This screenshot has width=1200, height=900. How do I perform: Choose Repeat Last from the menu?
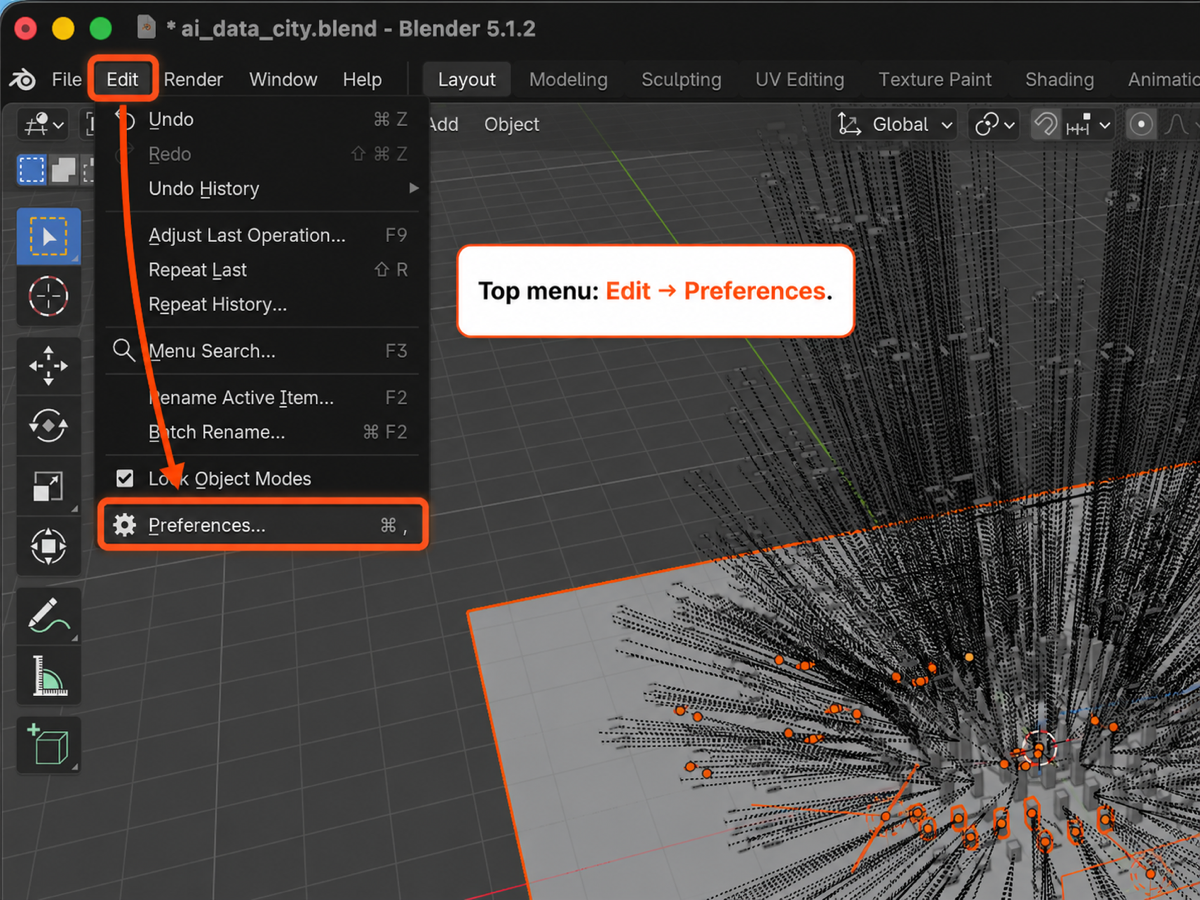click(x=262, y=270)
